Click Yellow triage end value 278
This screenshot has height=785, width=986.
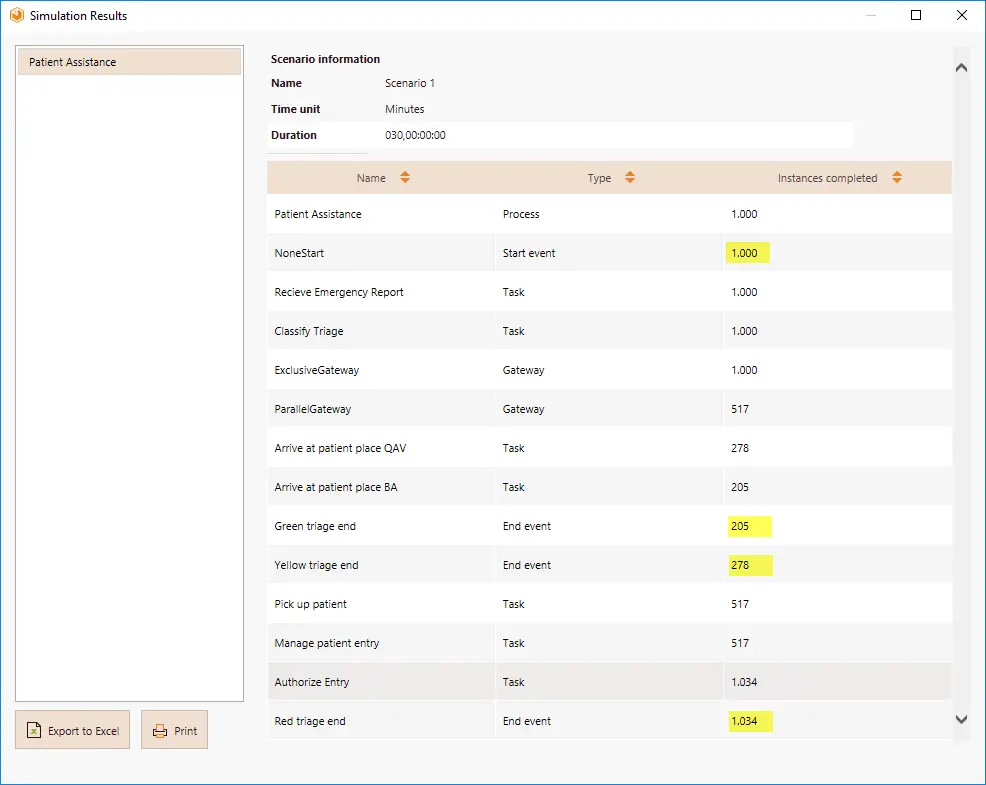click(x=740, y=565)
